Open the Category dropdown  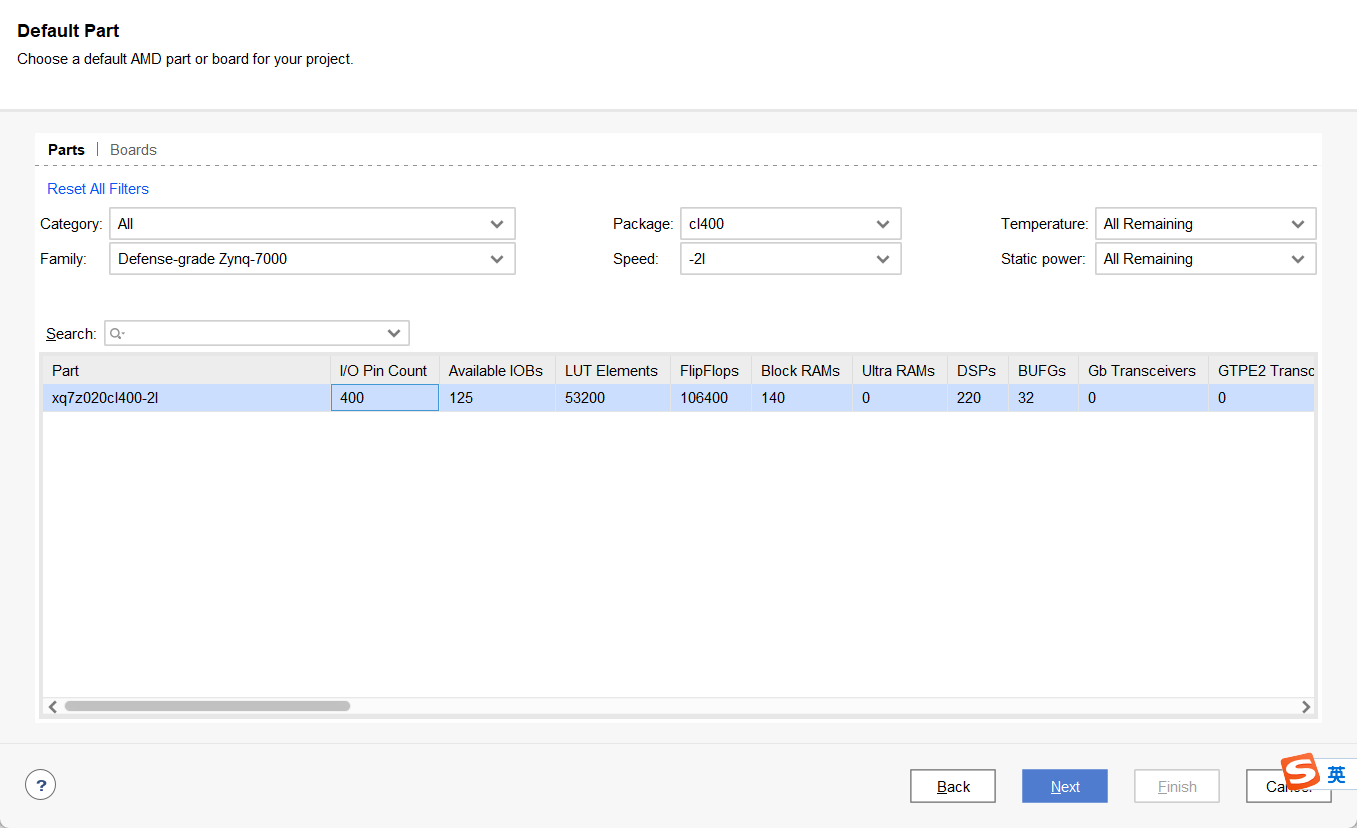click(x=312, y=224)
